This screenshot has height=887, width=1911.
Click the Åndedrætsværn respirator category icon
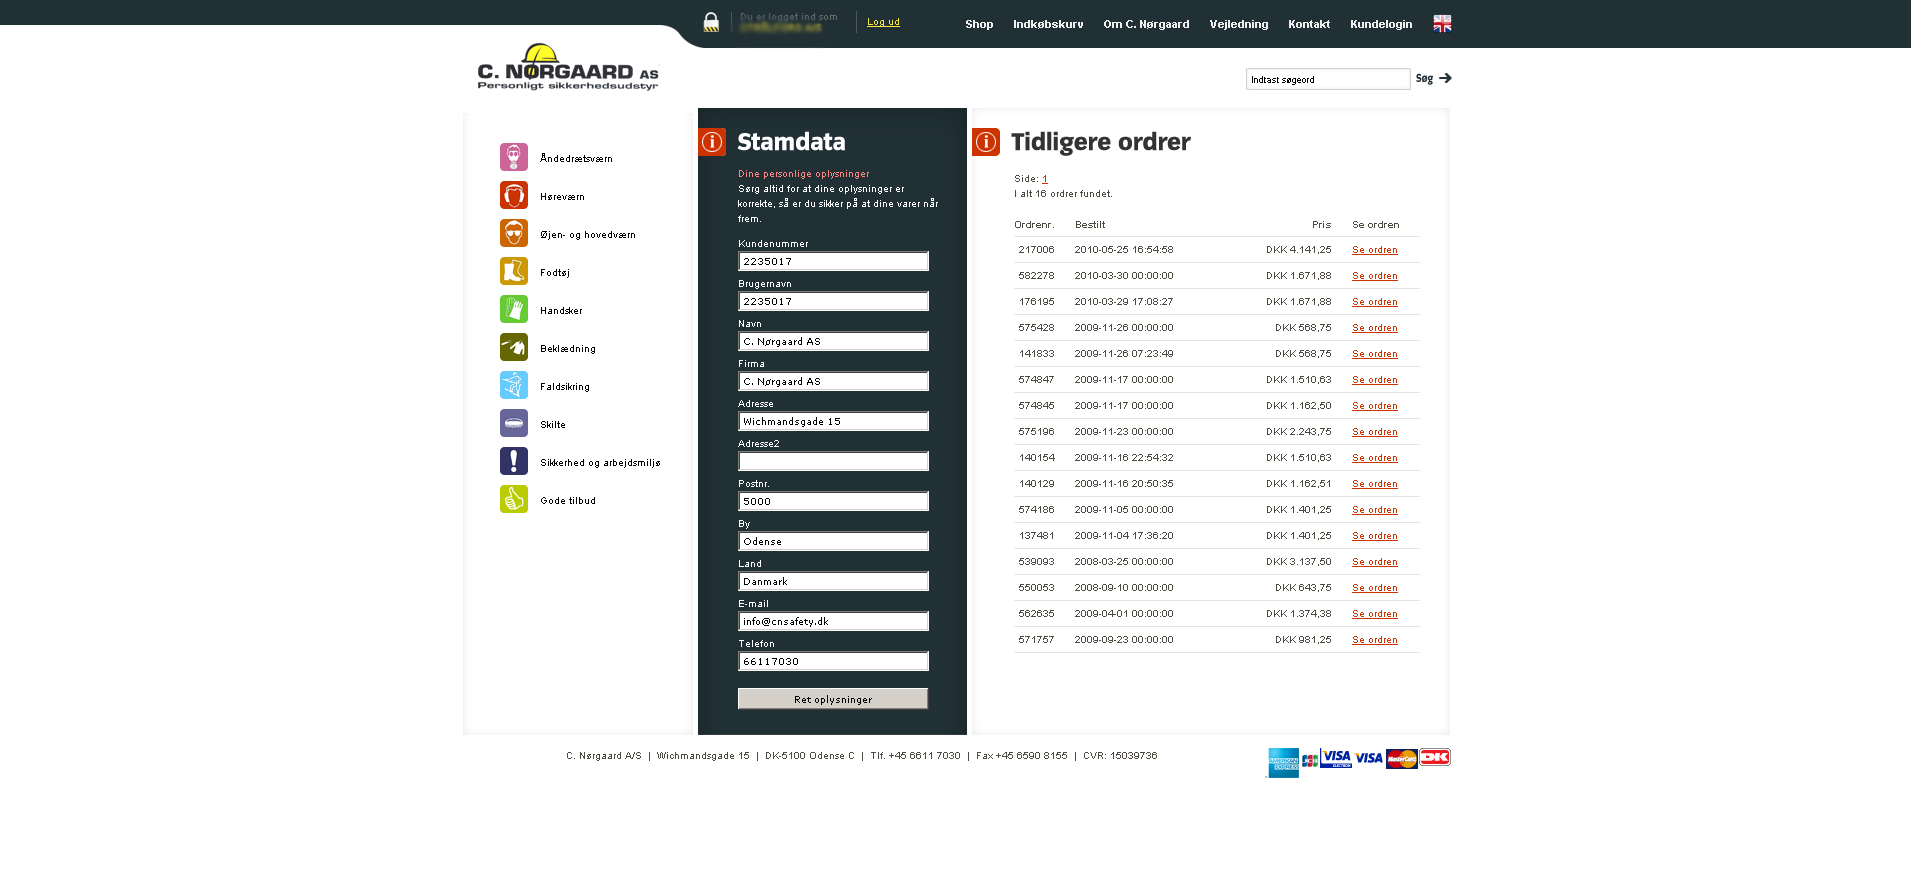coord(513,157)
